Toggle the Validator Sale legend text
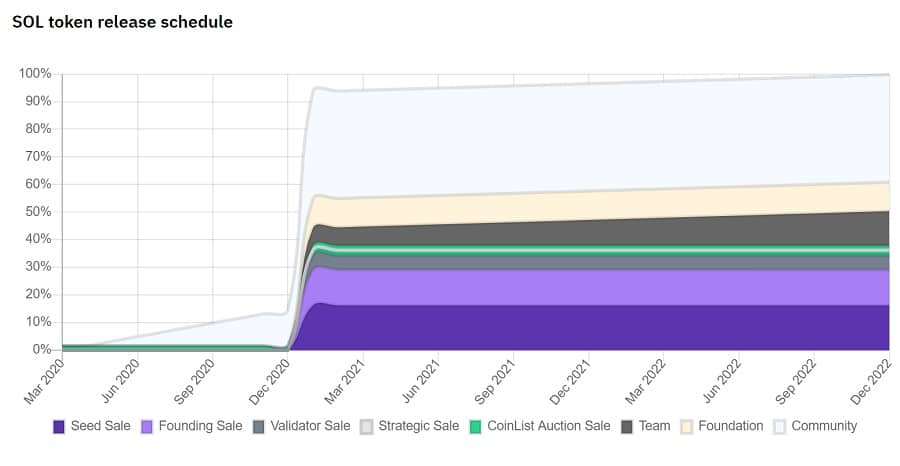This screenshot has width=900, height=466. pyautogui.click(x=313, y=426)
